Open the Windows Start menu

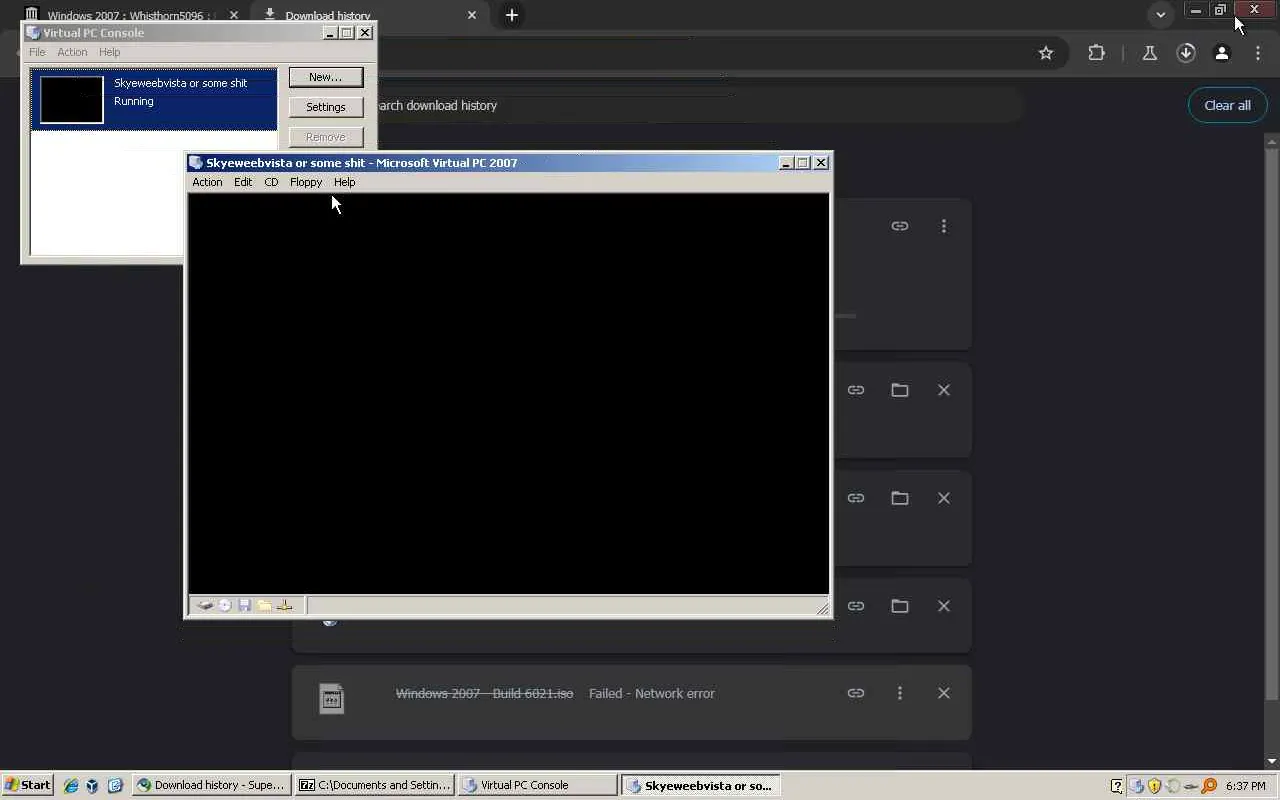coord(27,785)
